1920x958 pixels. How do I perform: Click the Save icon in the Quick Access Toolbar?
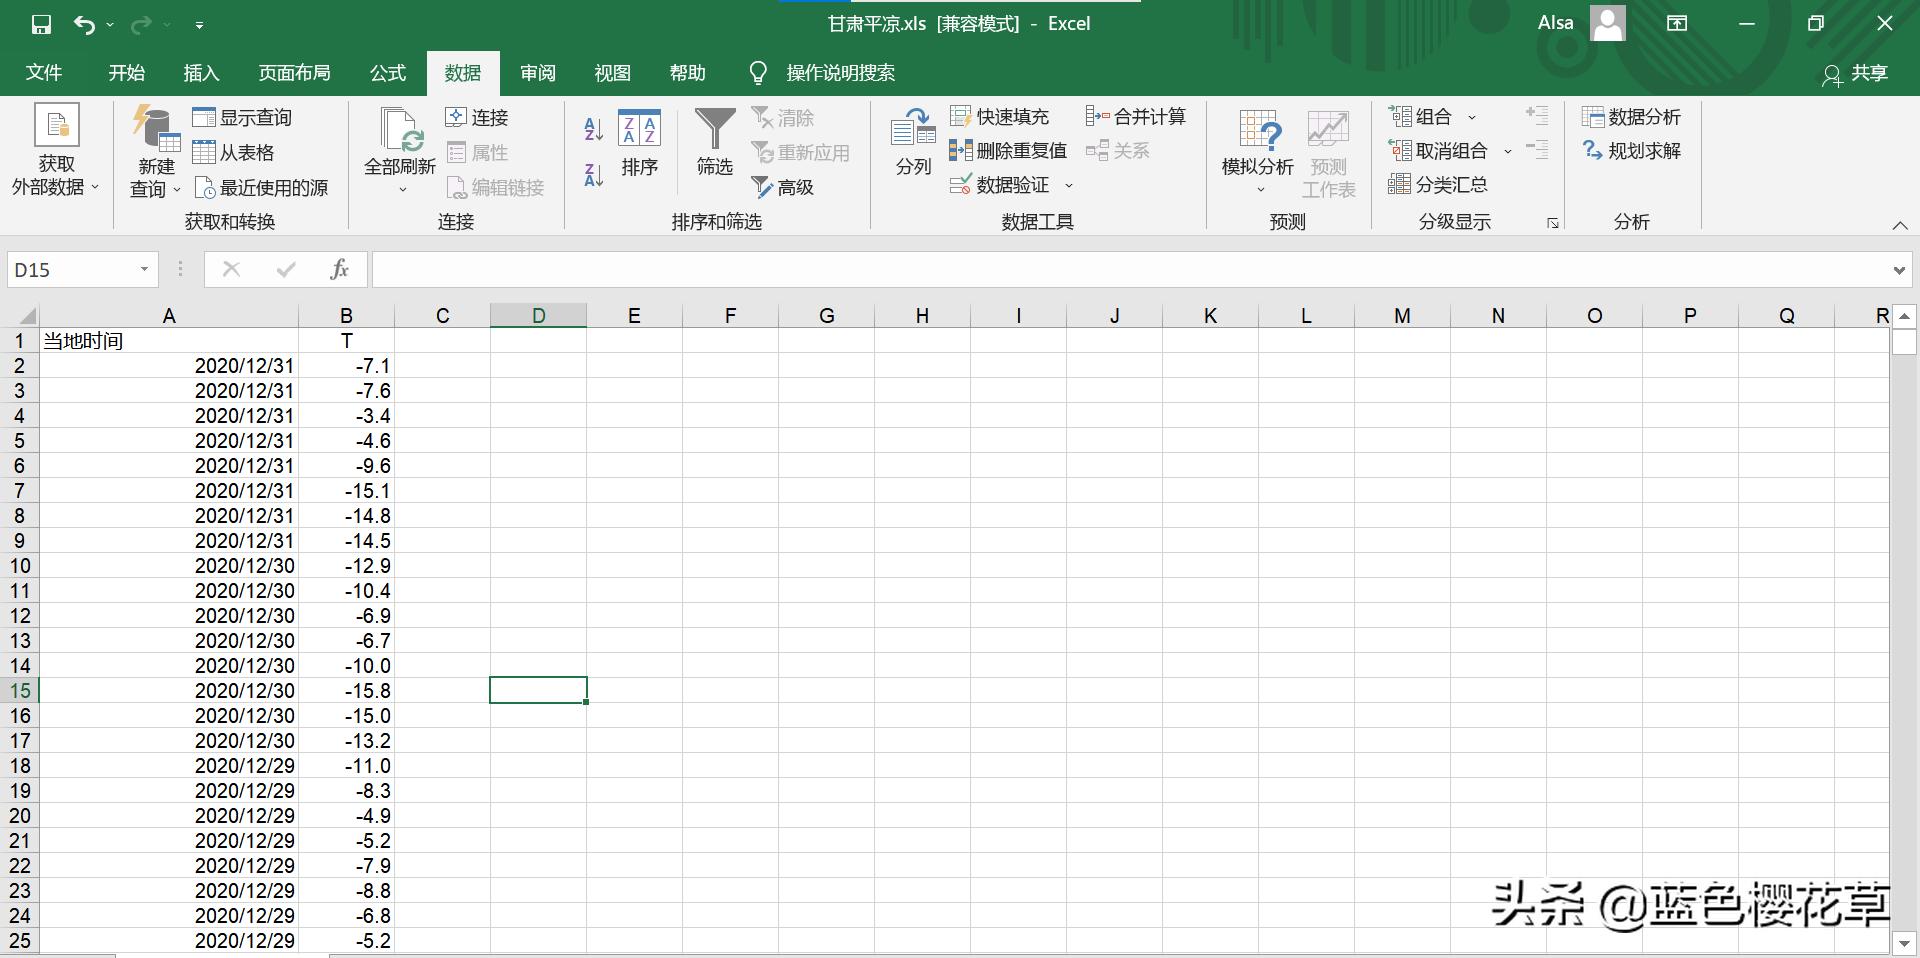pos(40,23)
